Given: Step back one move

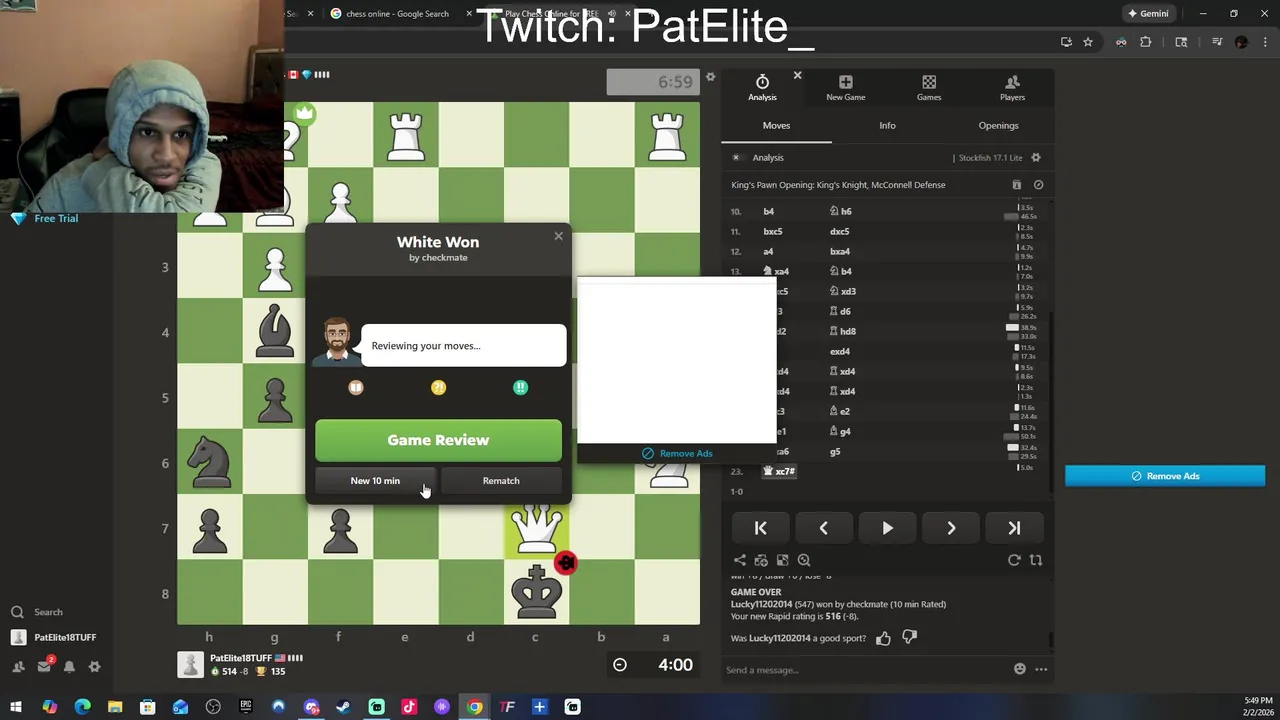Looking at the screenshot, I should pos(824,528).
